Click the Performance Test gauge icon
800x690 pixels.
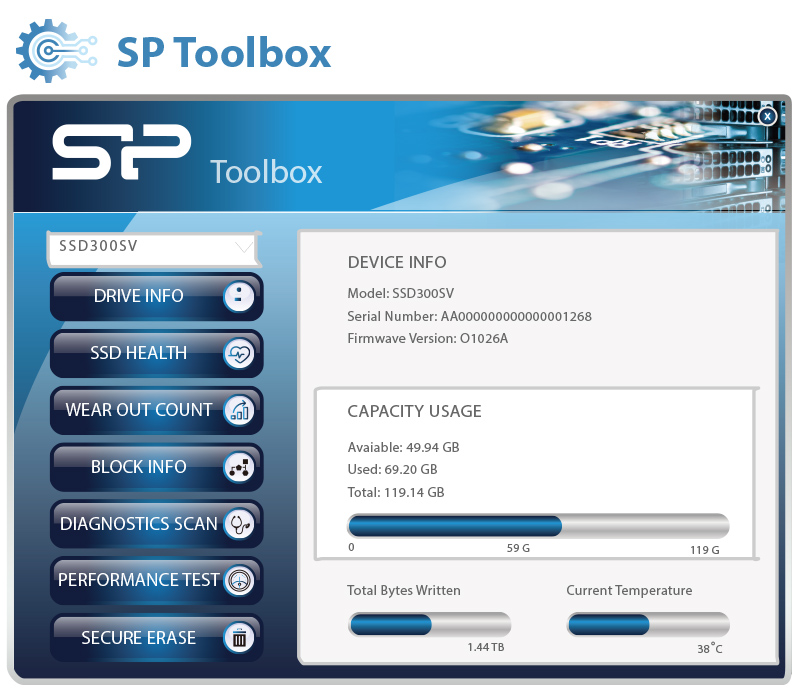pyautogui.click(x=239, y=581)
